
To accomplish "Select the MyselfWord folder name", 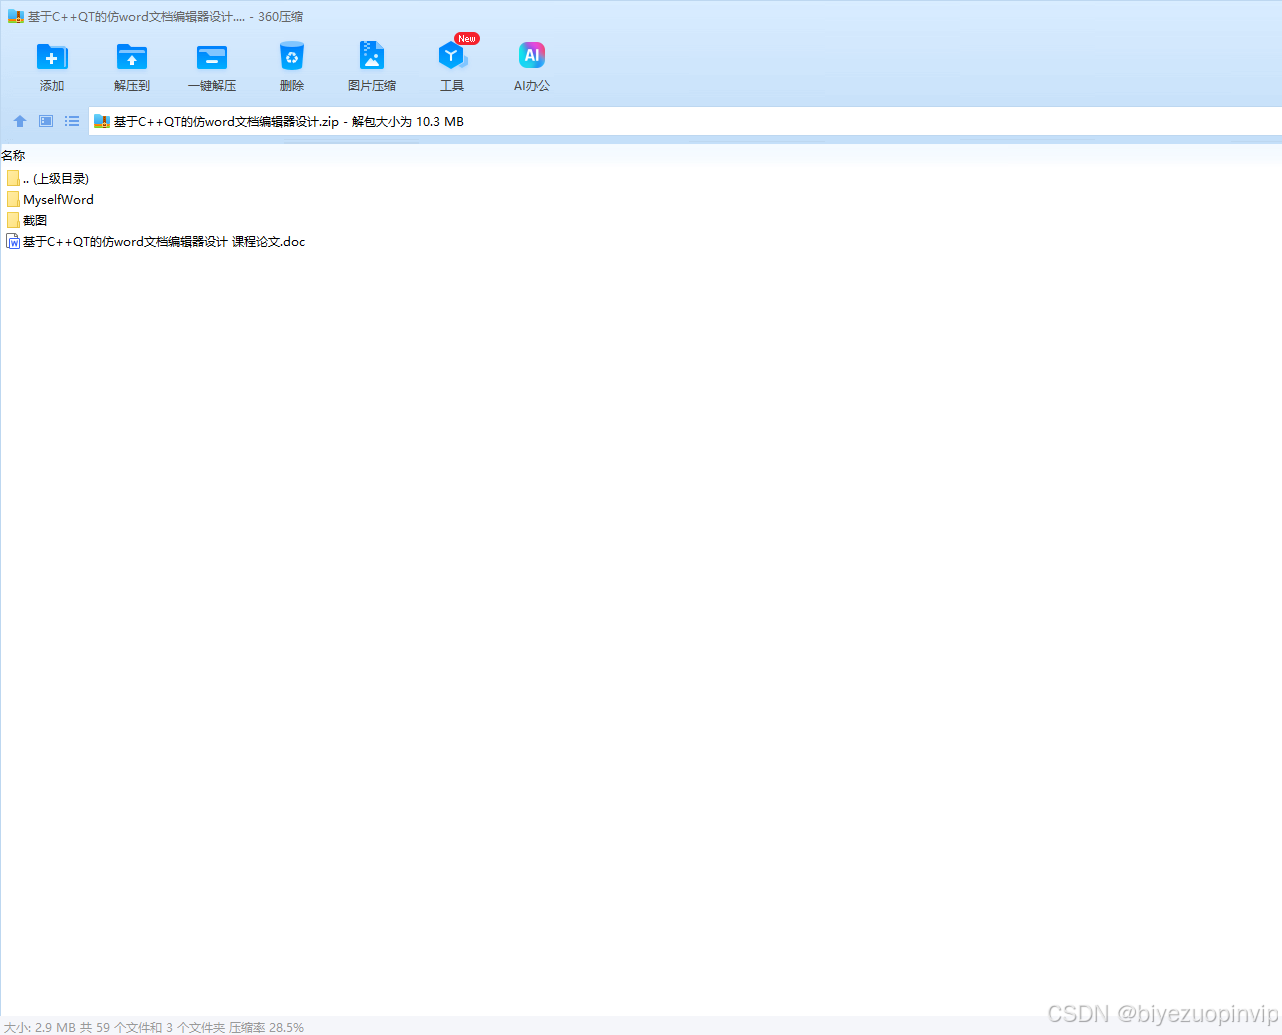I will point(58,199).
